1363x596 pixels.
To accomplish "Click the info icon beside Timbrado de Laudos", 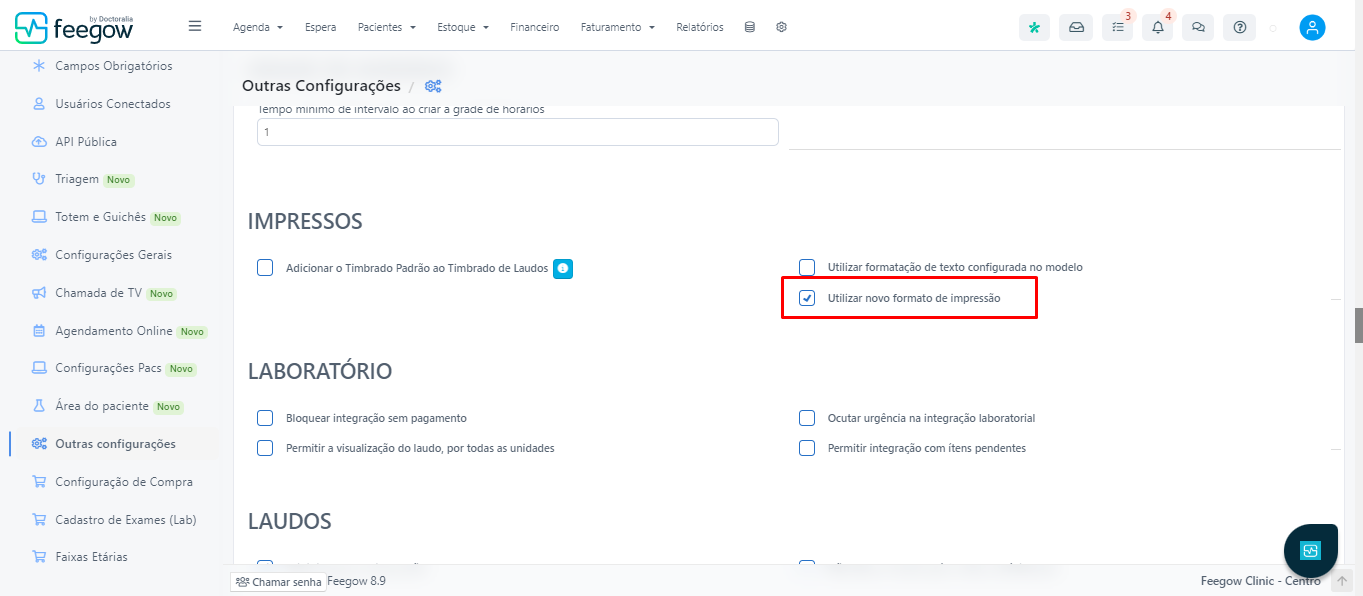I will pyautogui.click(x=563, y=268).
